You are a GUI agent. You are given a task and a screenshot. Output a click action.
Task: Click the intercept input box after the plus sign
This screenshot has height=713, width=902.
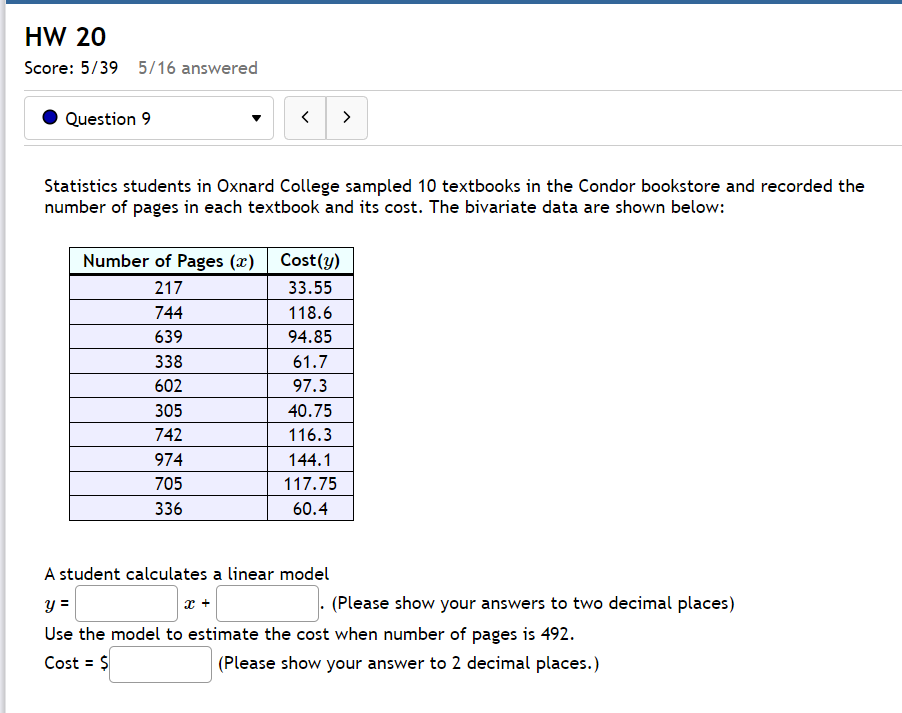click(267, 603)
